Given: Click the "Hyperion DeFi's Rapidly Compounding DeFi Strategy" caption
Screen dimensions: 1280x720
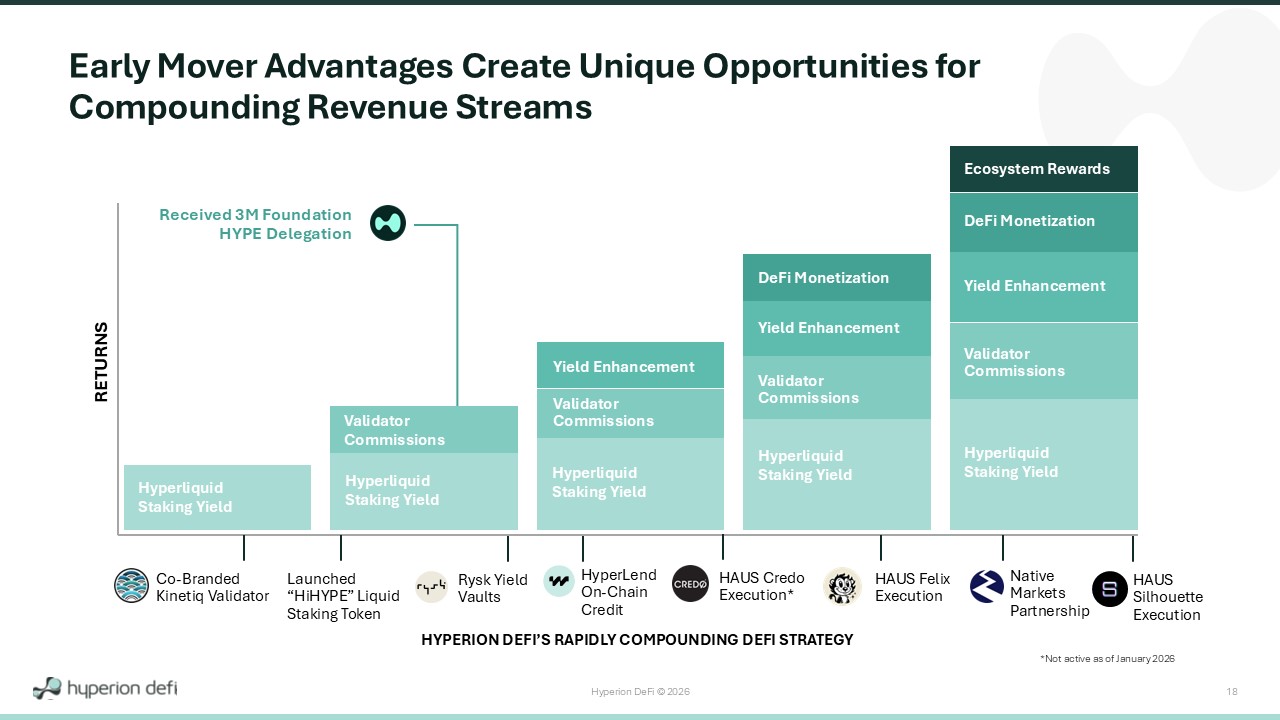Looking at the screenshot, I should [637, 640].
